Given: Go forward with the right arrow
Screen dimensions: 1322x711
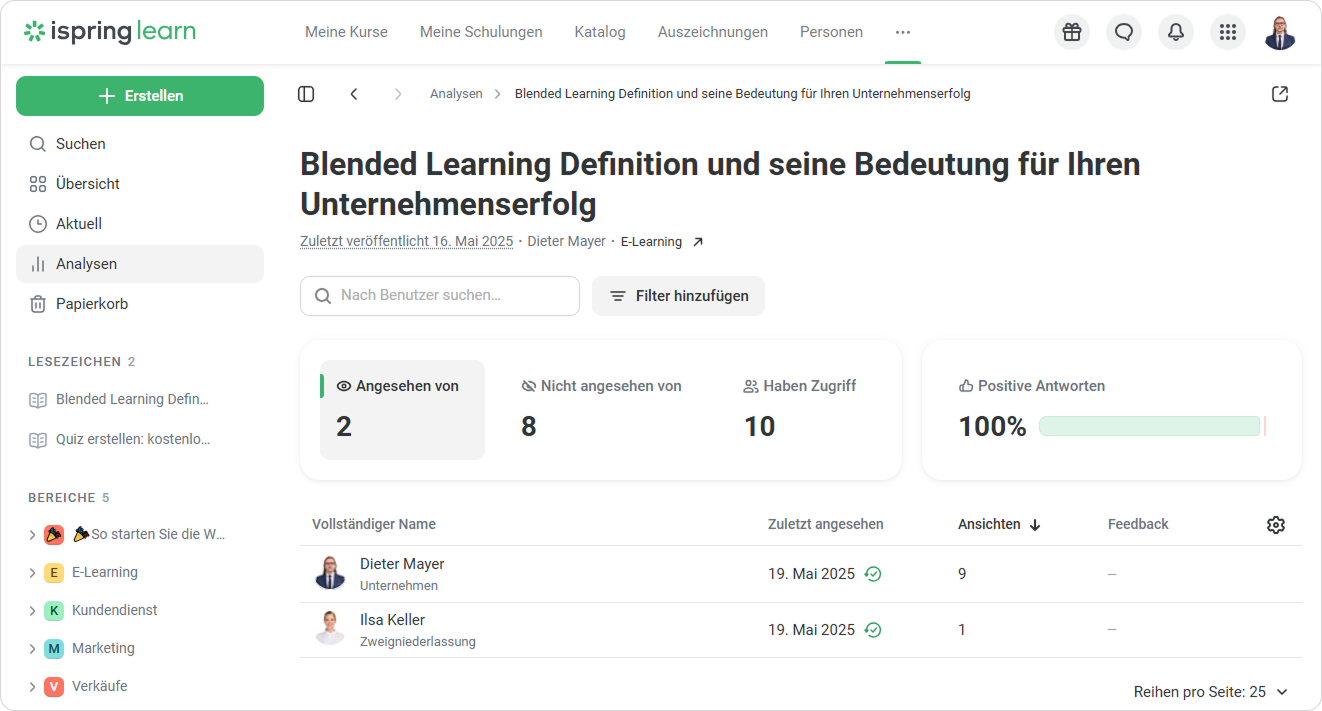Looking at the screenshot, I should pos(398,94).
